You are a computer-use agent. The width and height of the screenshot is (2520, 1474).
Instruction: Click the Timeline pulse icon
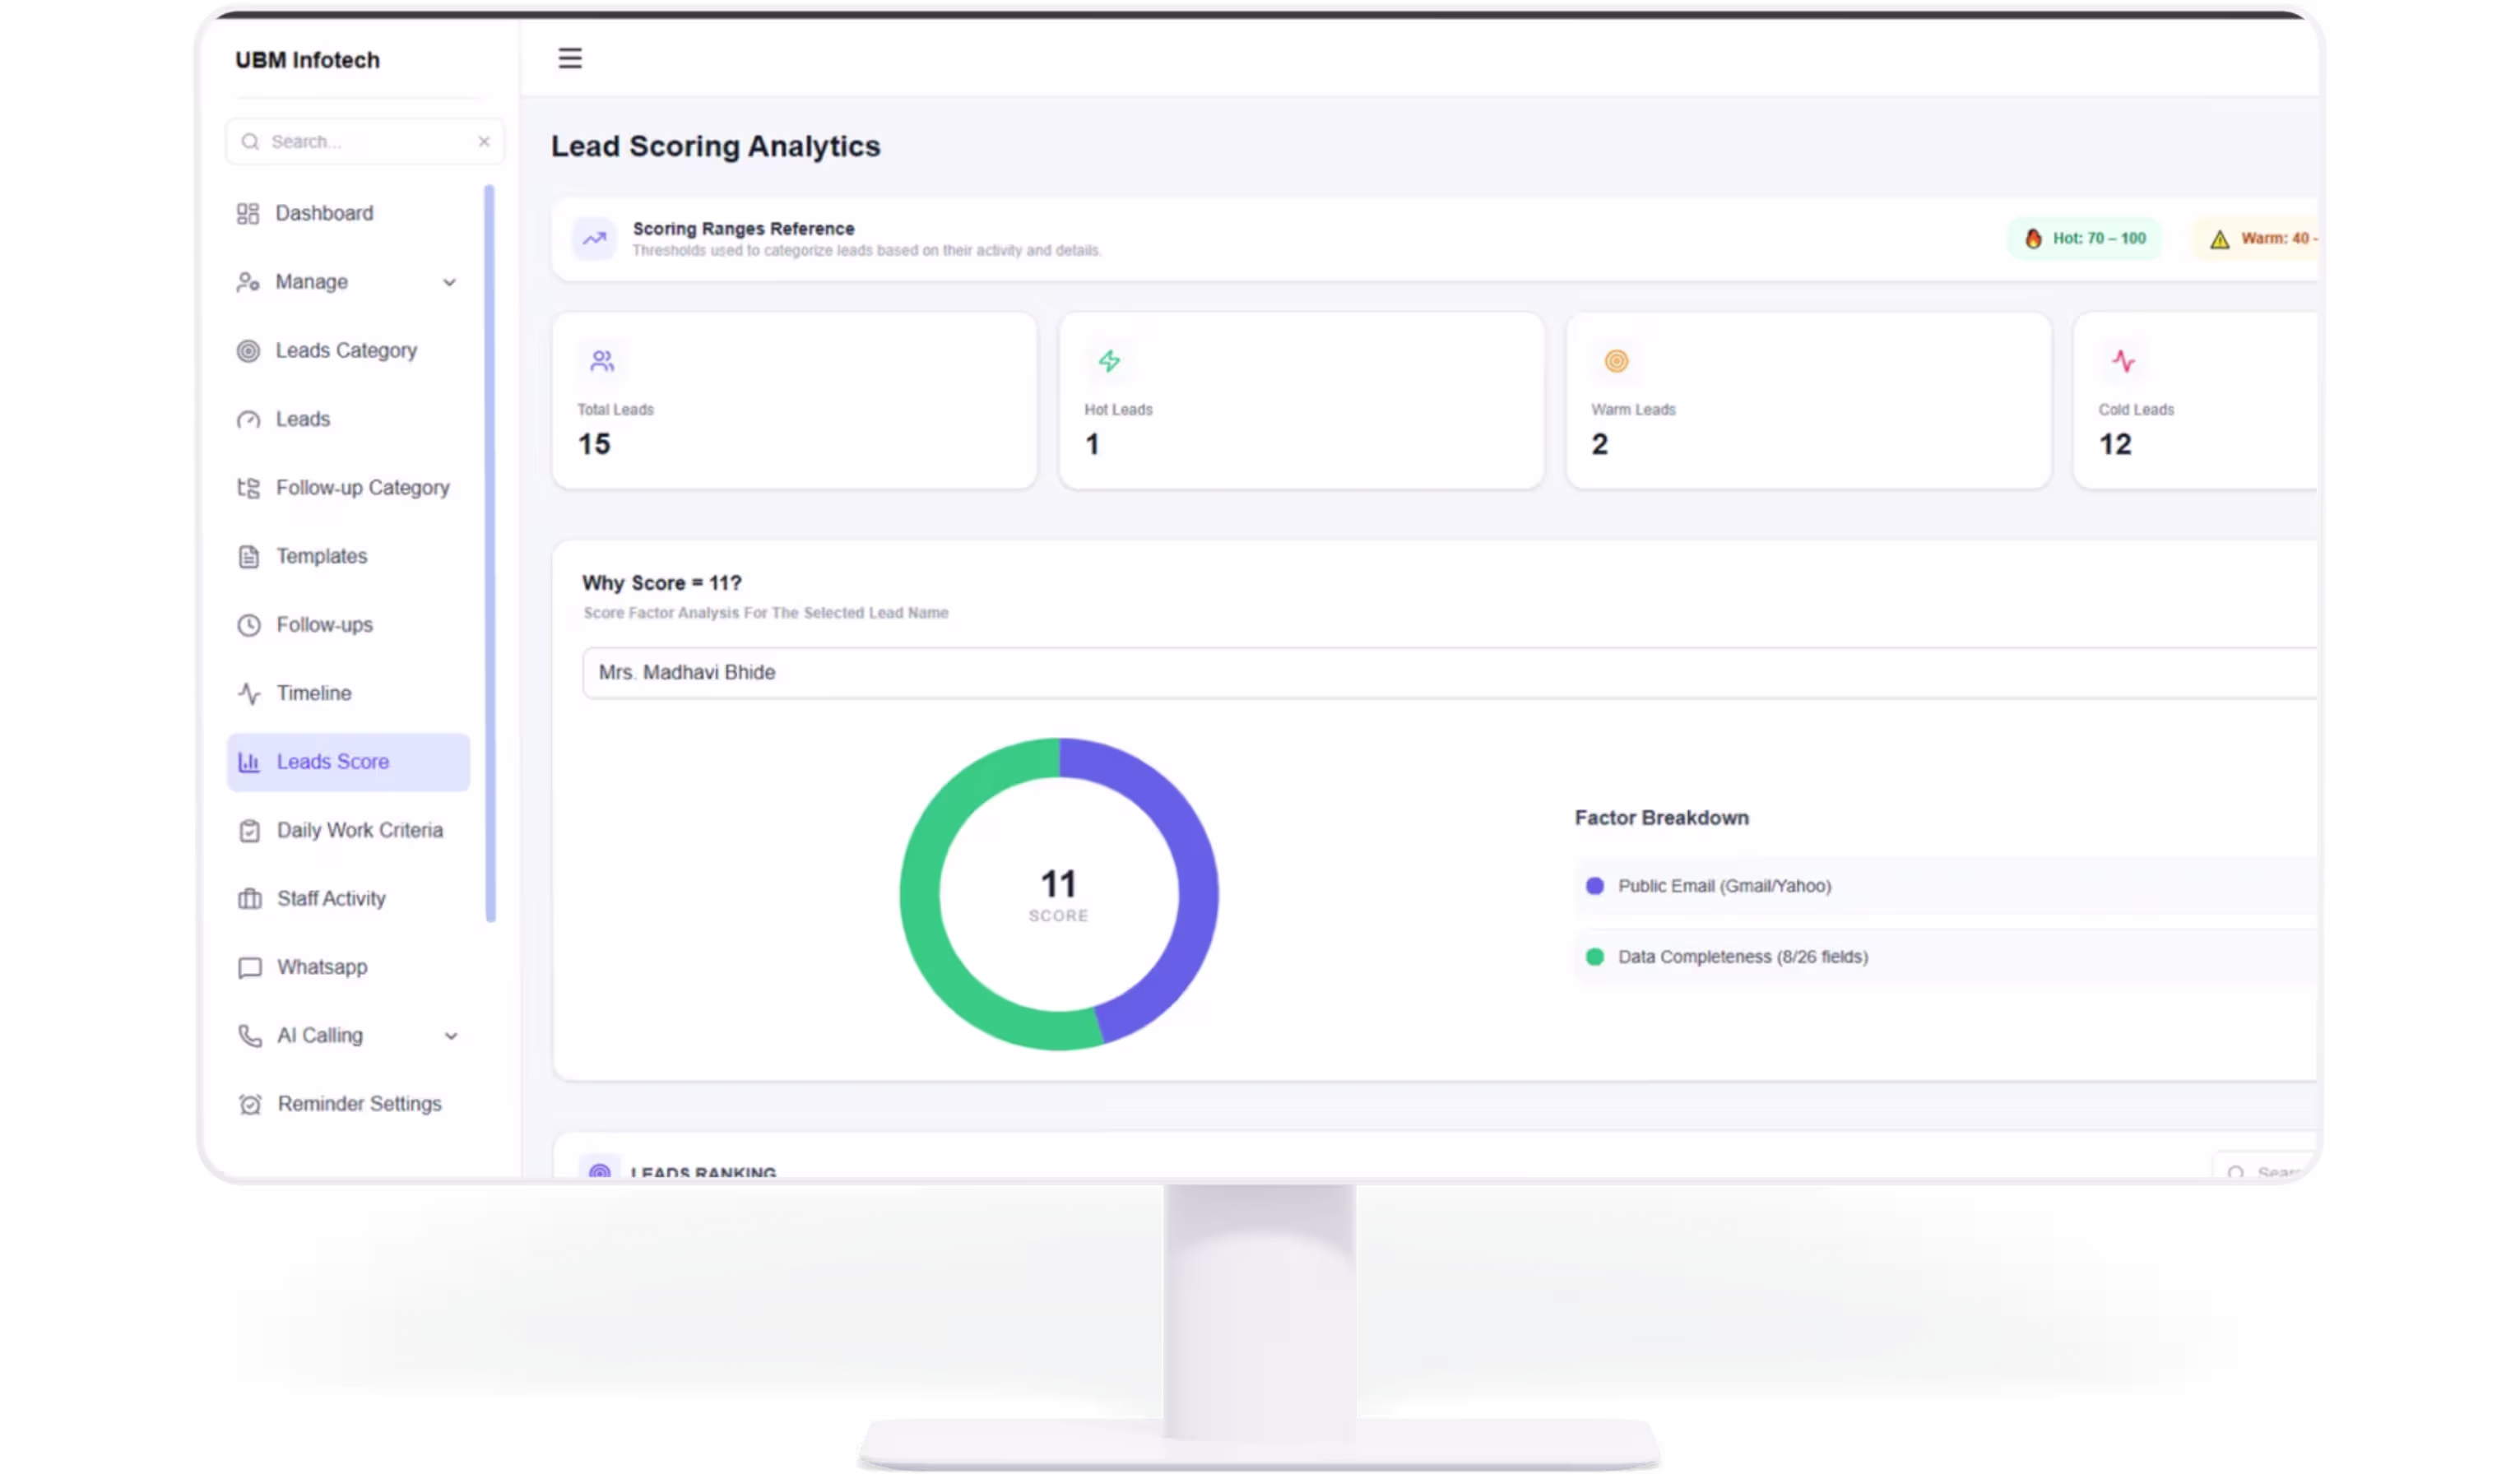click(249, 693)
